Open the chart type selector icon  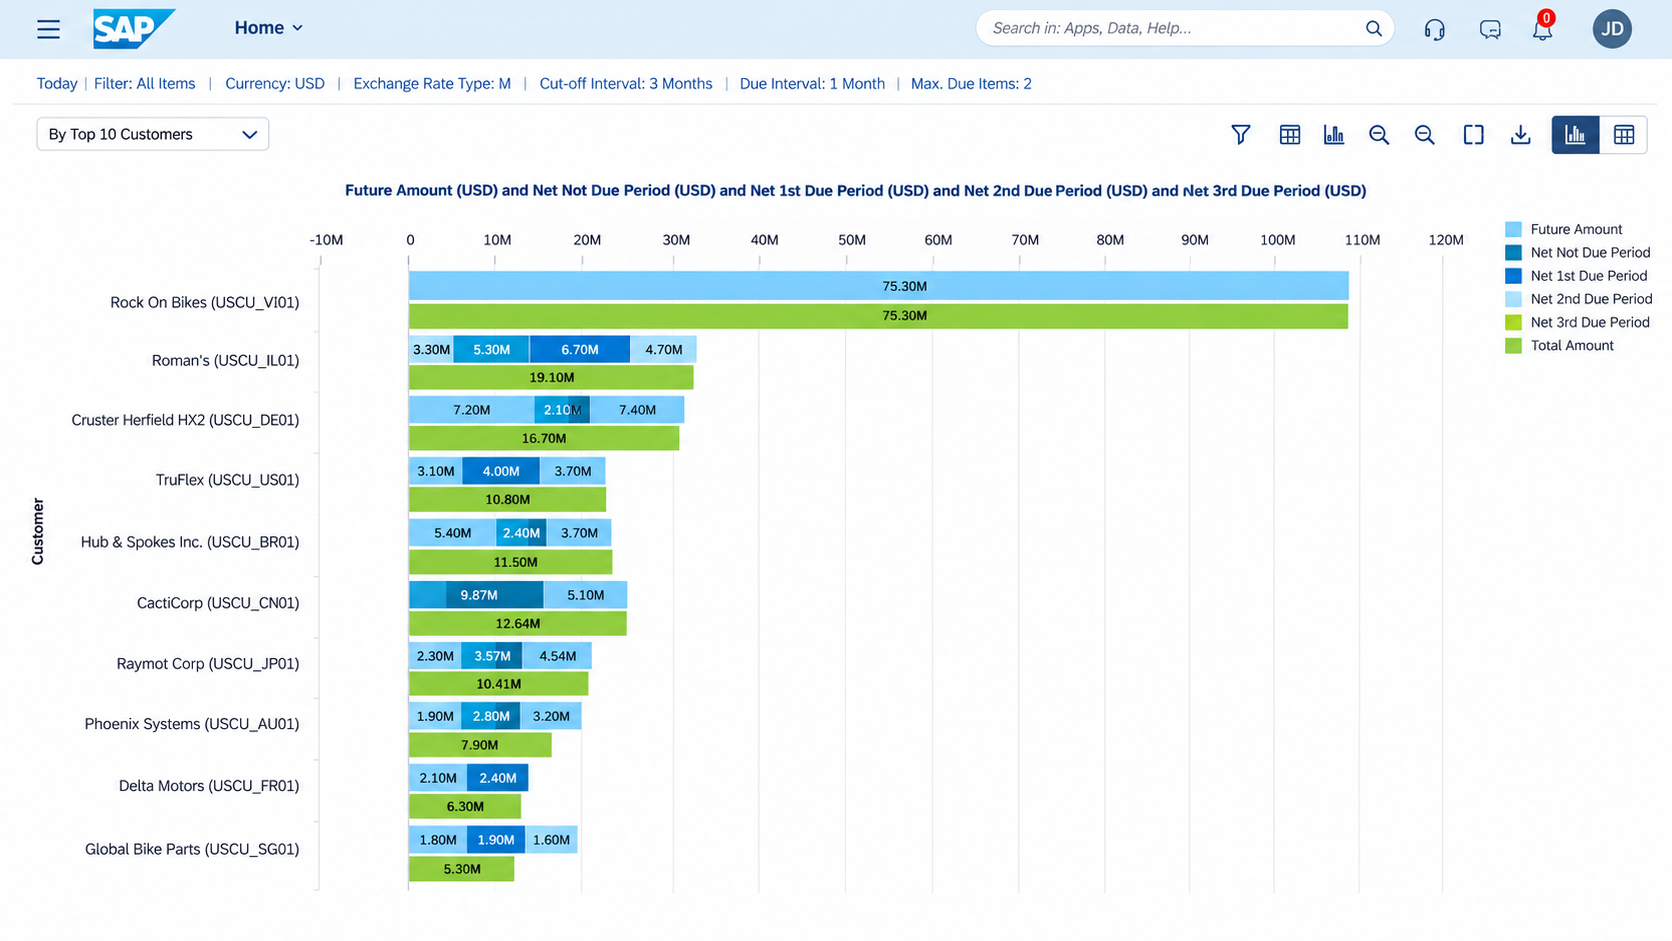[1334, 135]
